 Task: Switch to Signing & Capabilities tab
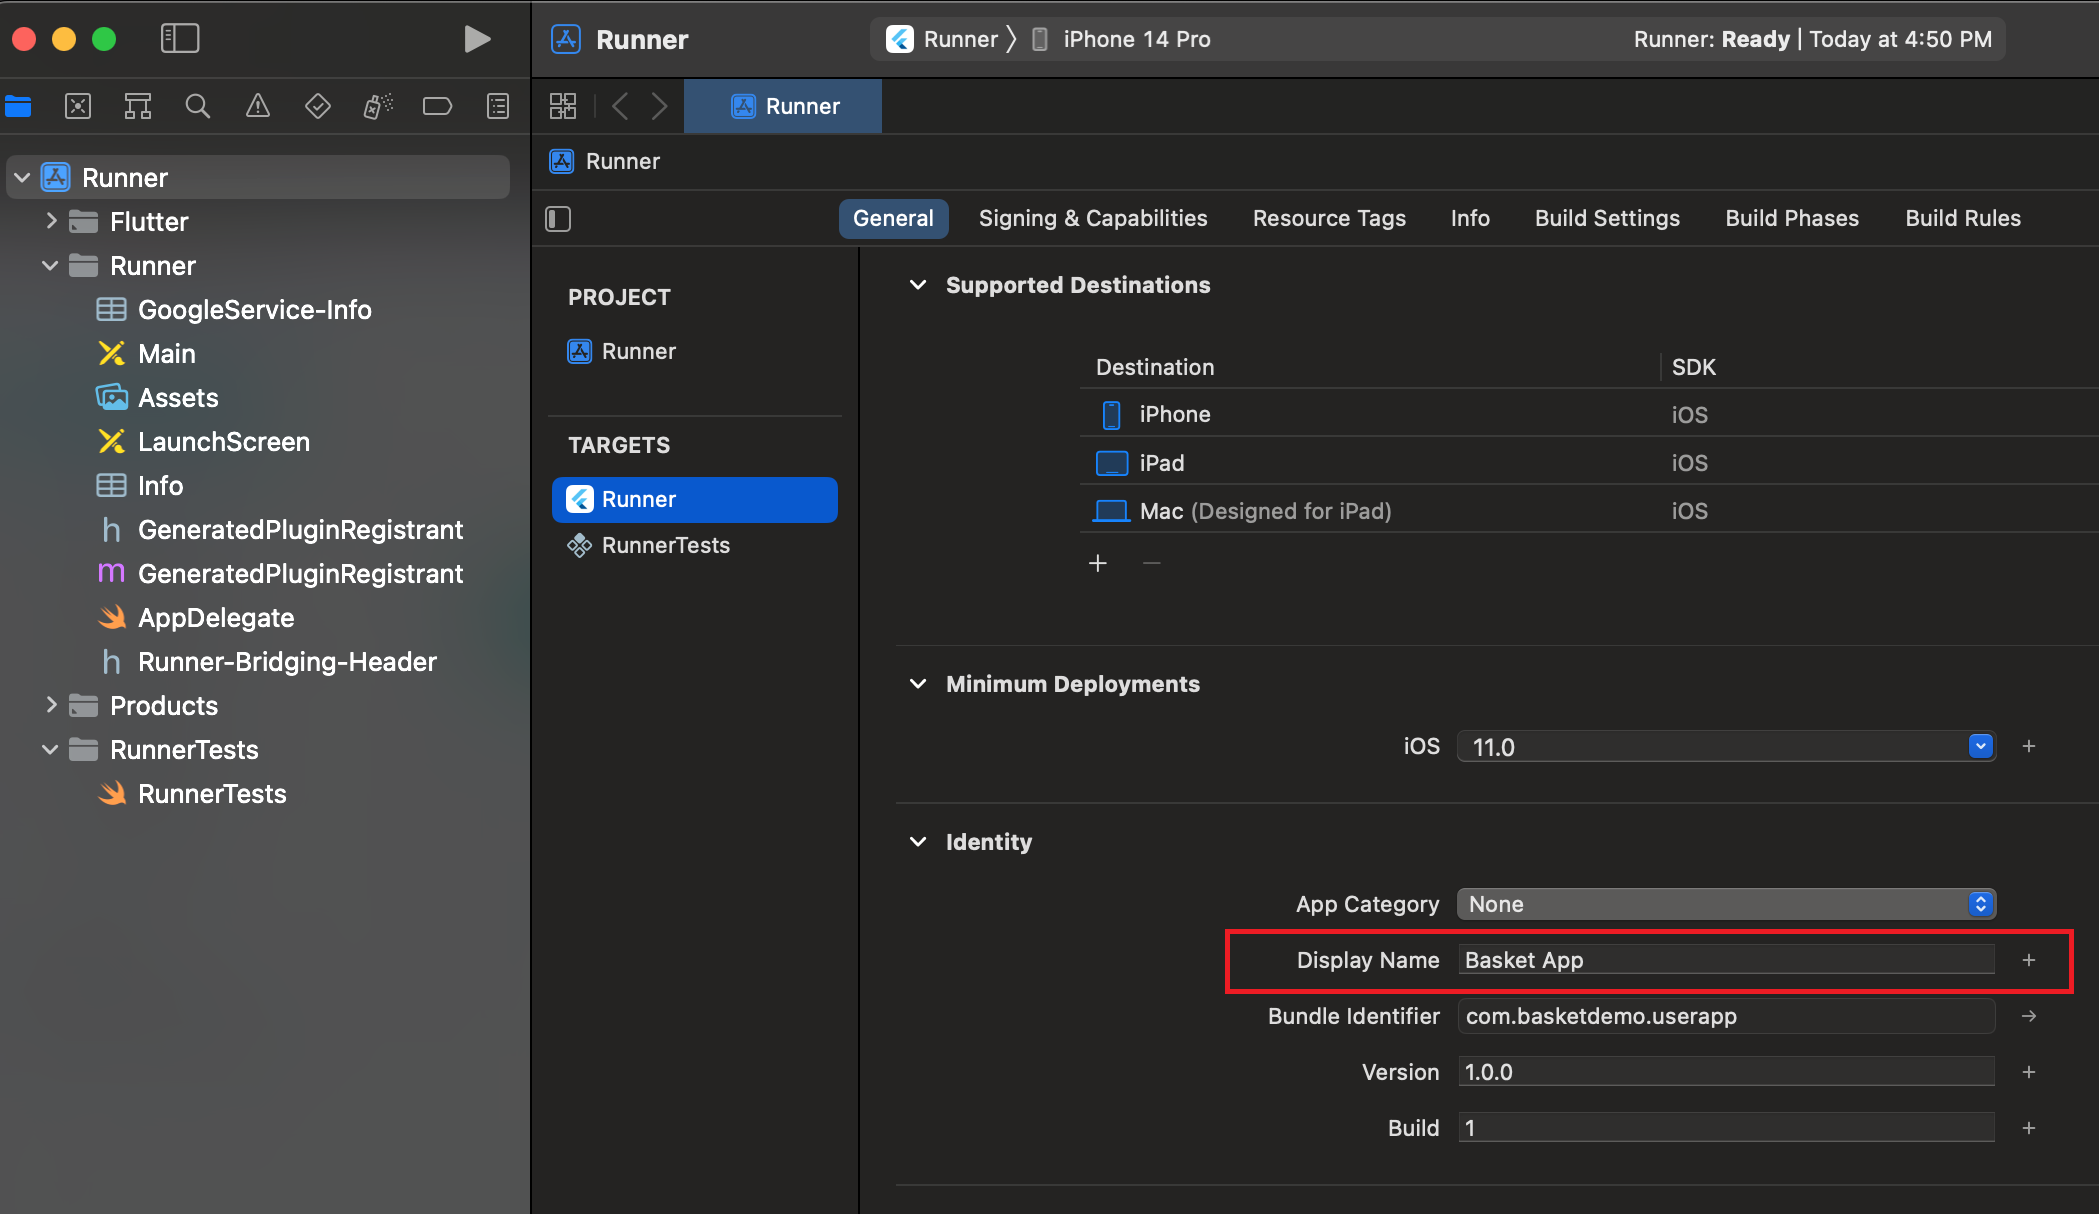(1093, 218)
